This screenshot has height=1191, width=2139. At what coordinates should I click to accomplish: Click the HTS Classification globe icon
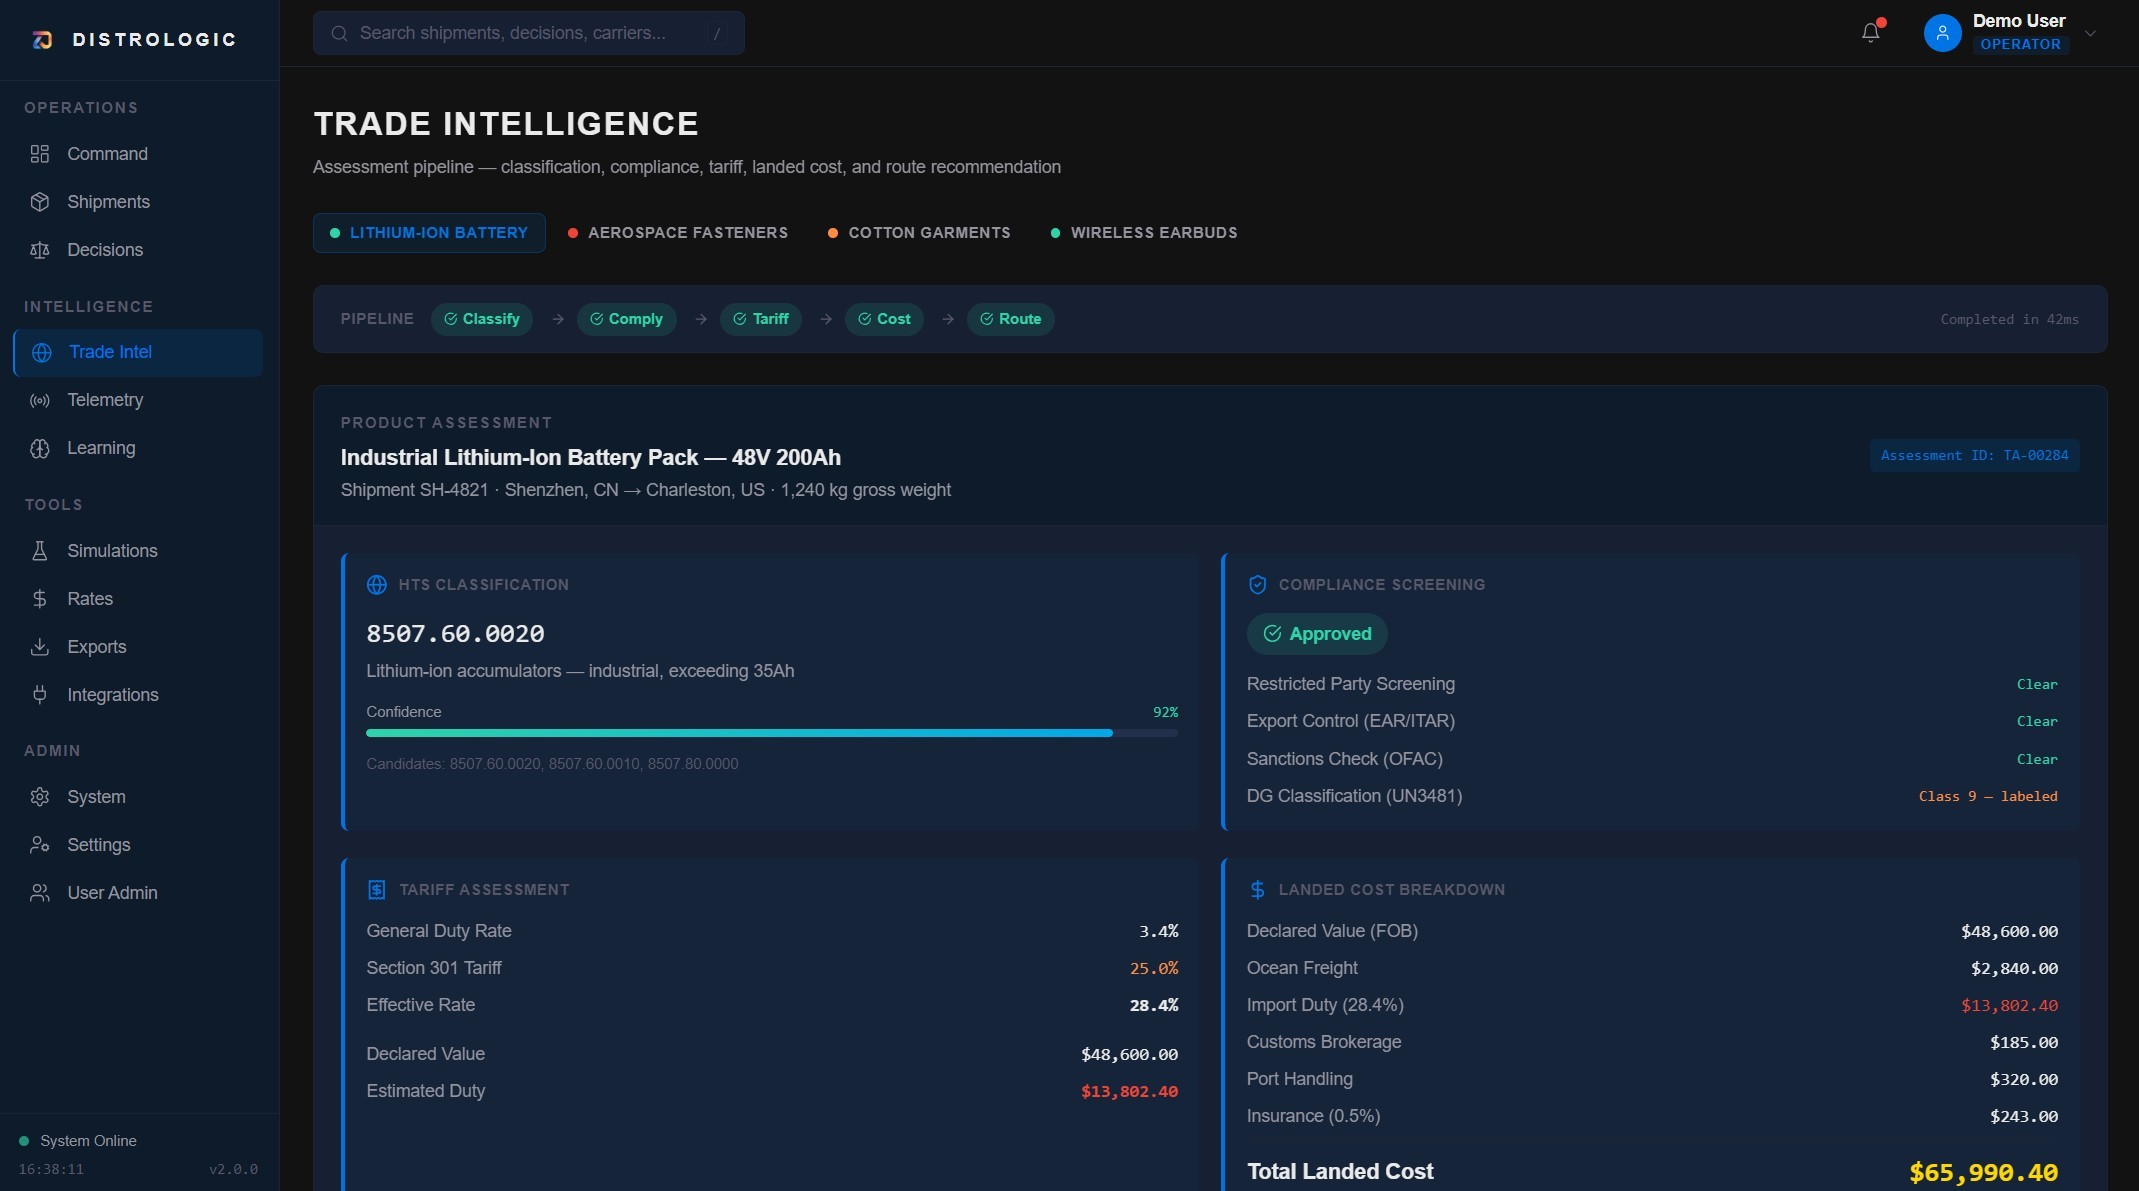[377, 585]
